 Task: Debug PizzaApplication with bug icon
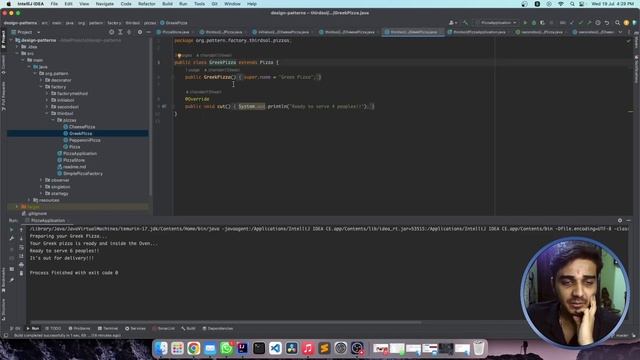coord(533,23)
